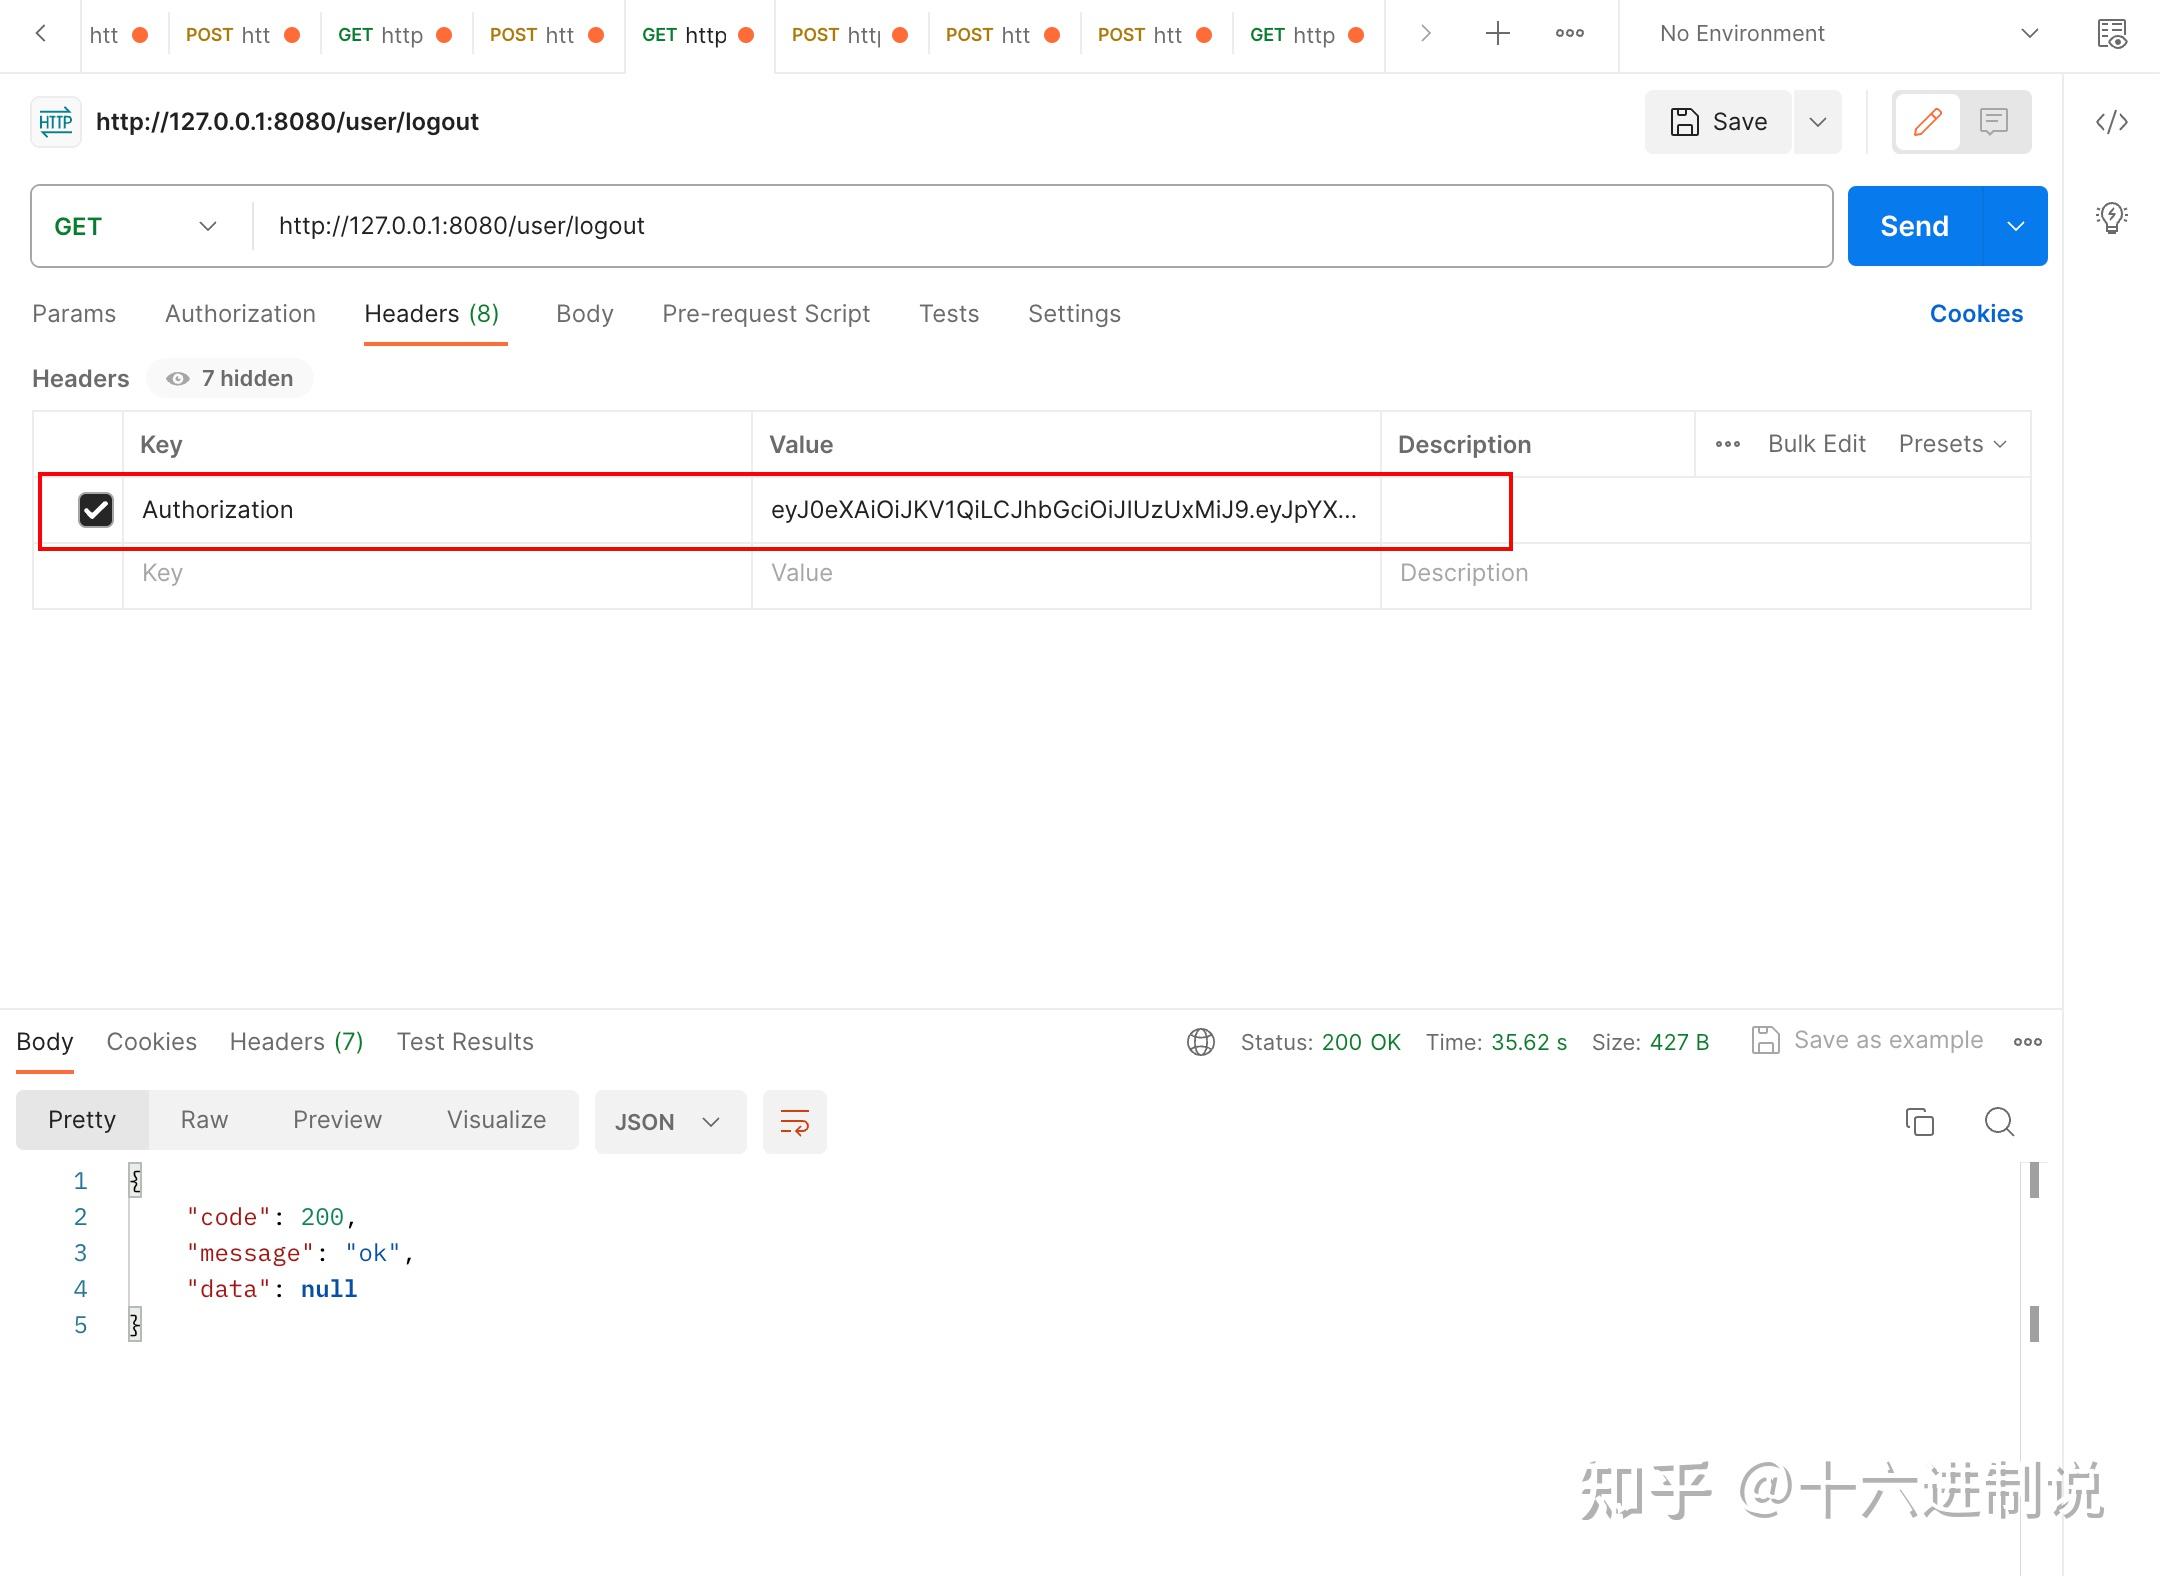This screenshot has height=1576, width=2160.
Task: Show the 7 hidden headers
Action: 230,378
